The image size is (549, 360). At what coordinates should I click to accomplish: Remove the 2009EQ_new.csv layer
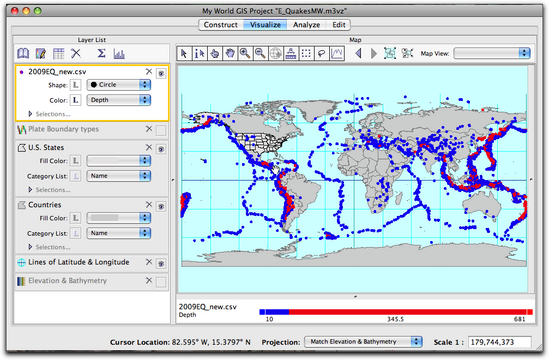tap(149, 71)
